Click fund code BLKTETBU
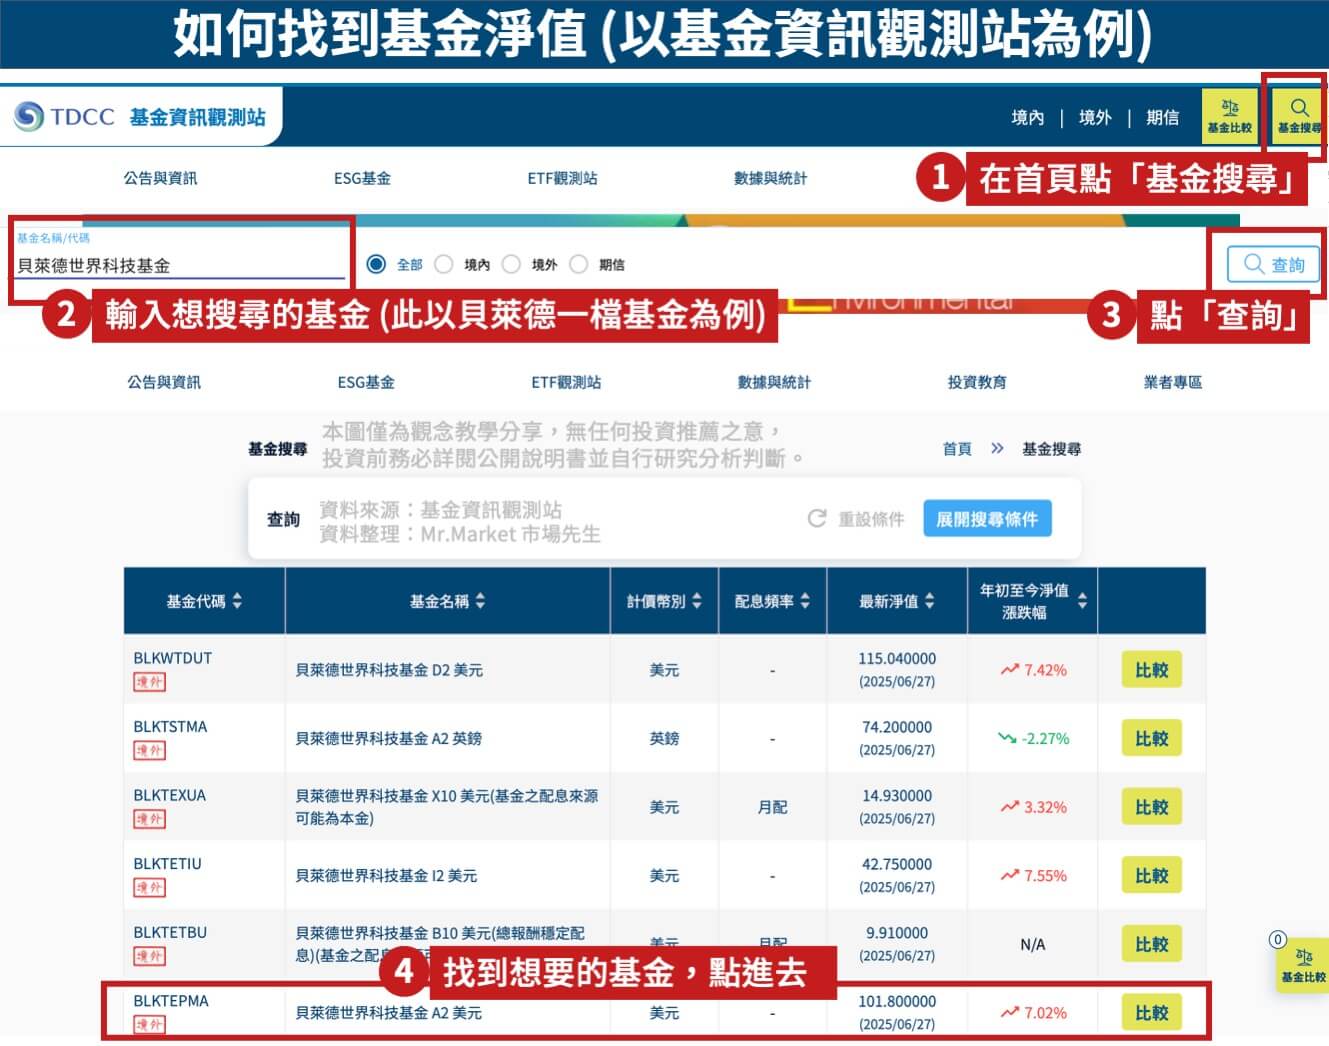1329x1046 pixels. tap(170, 932)
